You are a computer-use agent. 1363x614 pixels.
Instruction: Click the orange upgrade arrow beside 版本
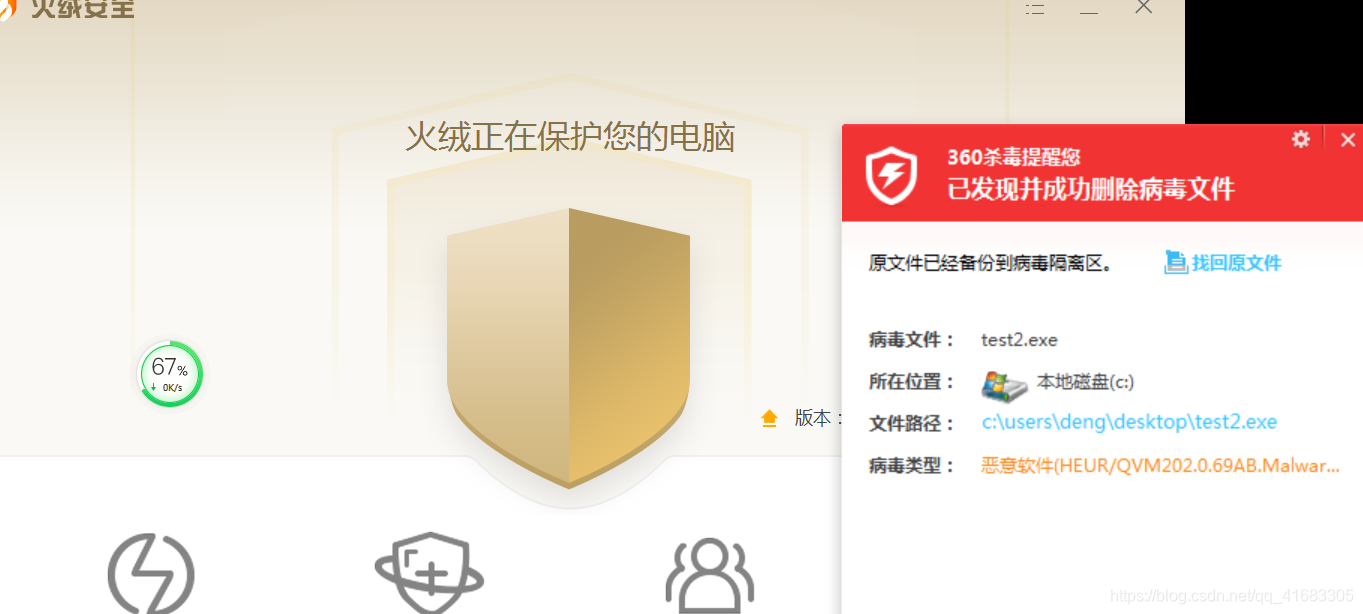click(769, 418)
